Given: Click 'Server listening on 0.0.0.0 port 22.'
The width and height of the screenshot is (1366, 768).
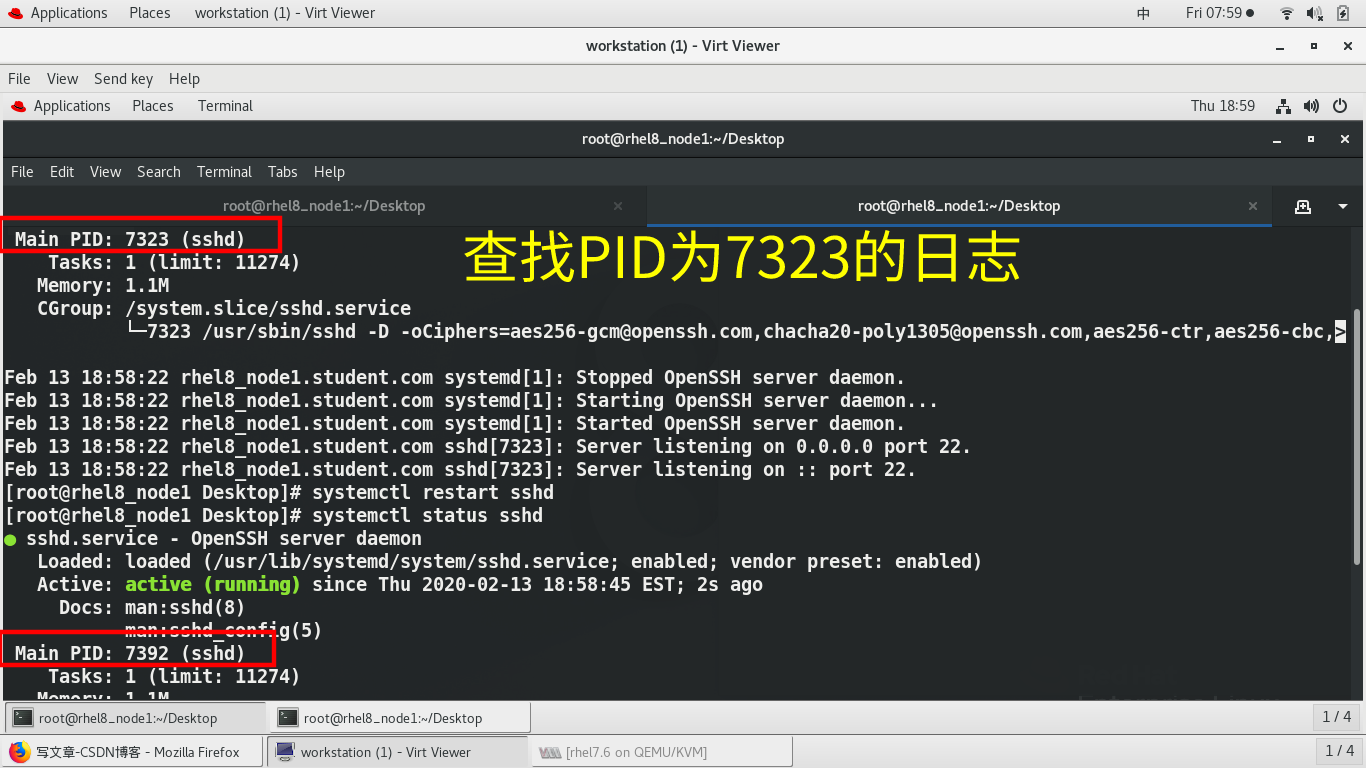Looking at the screenshot, I should (x=773, y=447).
